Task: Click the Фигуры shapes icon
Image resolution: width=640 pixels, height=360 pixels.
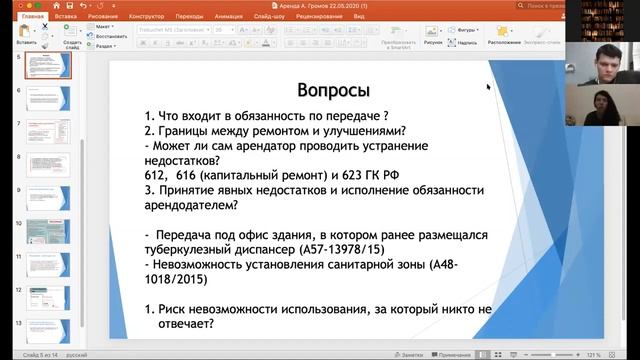Action: click(x=452, y=30)
